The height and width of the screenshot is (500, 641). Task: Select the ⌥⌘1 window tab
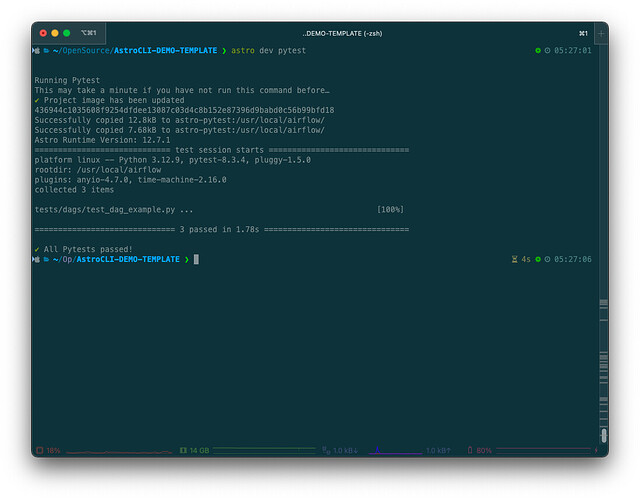tap(88, 33)
